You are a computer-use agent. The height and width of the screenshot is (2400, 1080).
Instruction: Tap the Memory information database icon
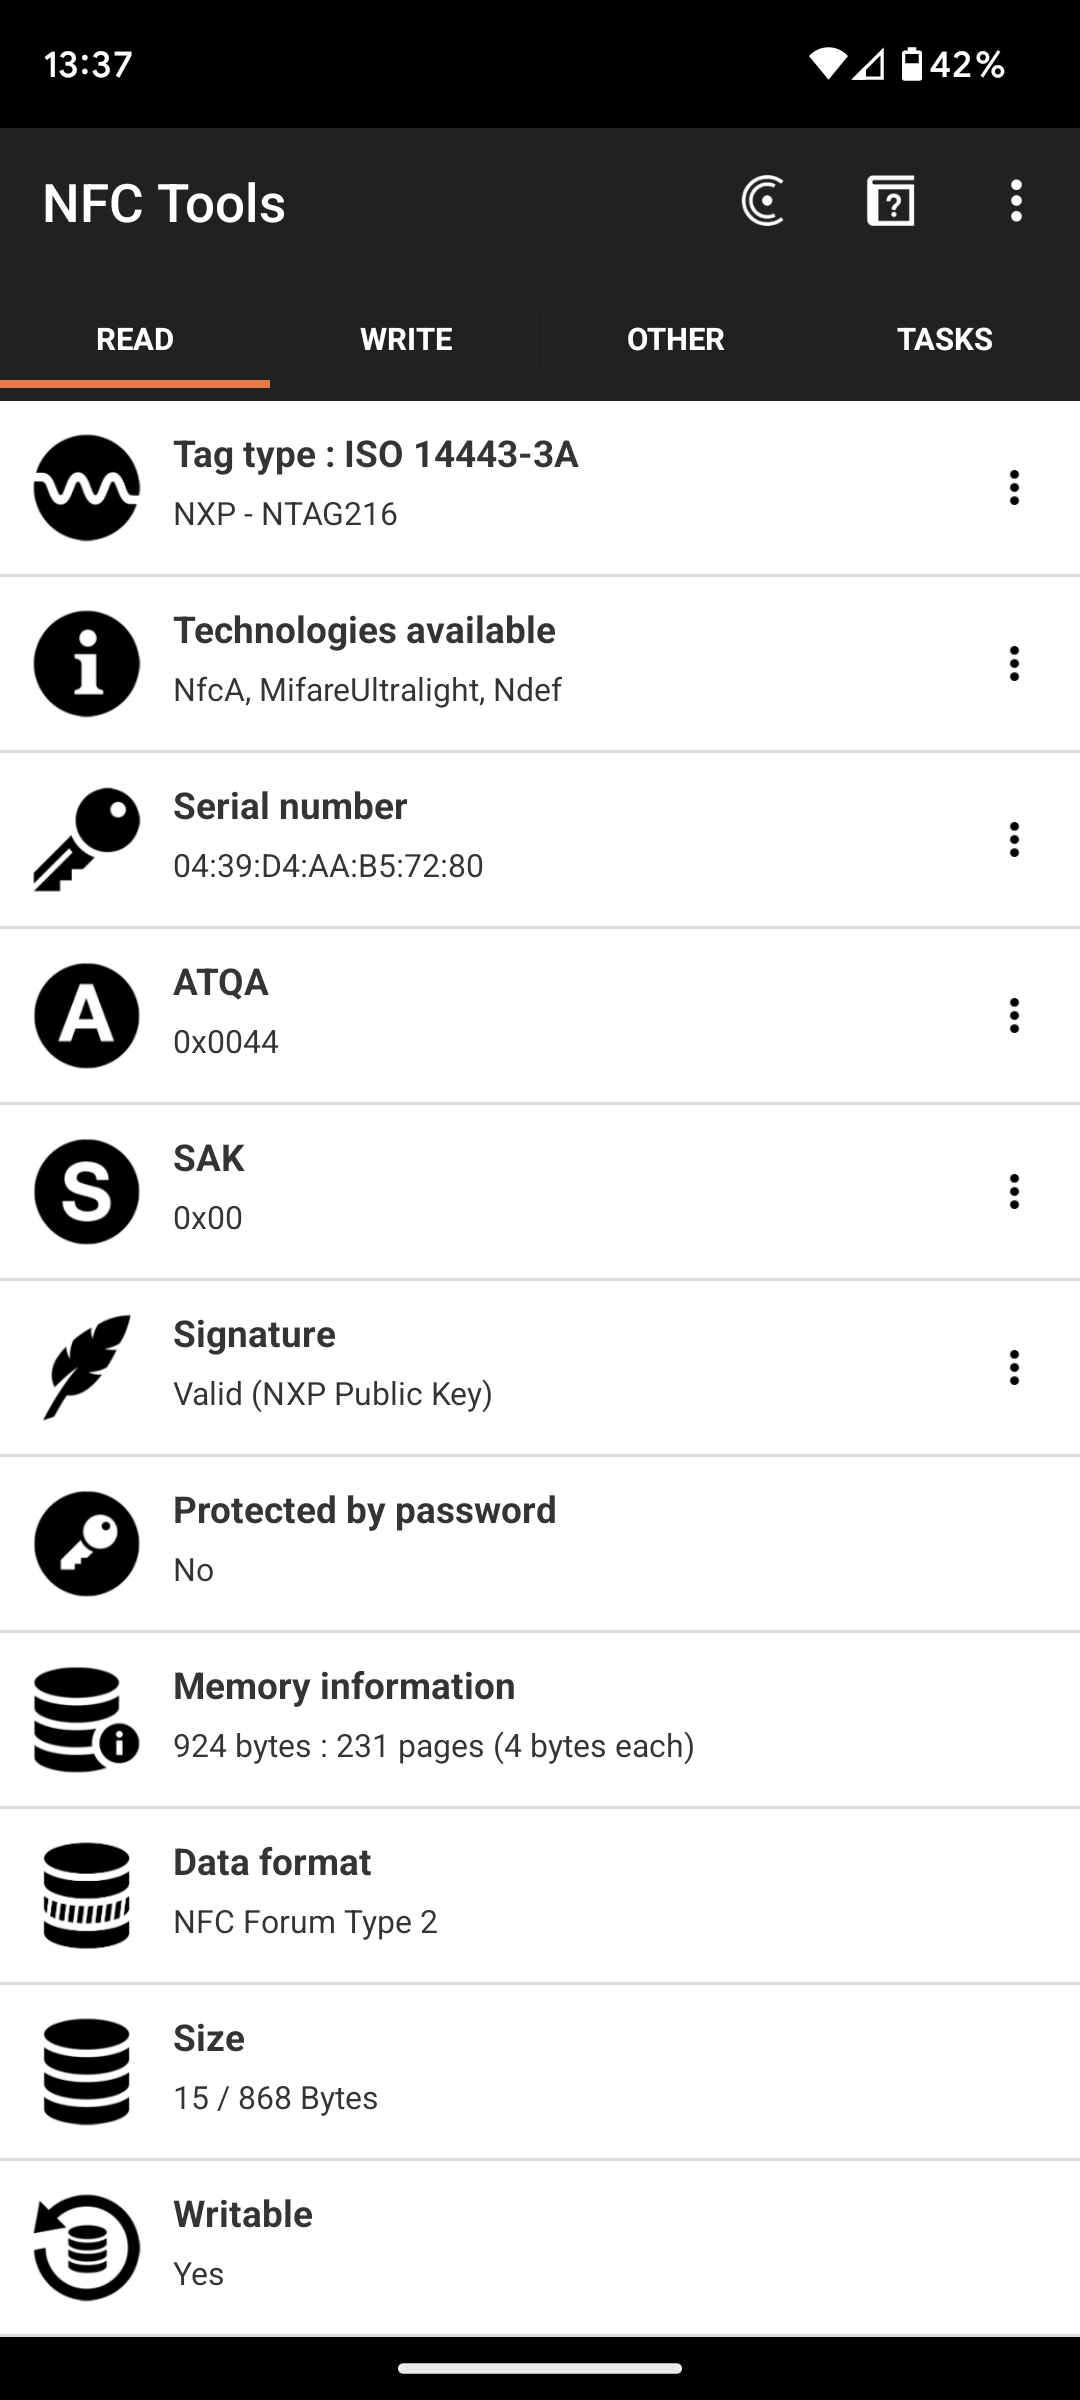pyautogui.click(x=87, y=1720)
